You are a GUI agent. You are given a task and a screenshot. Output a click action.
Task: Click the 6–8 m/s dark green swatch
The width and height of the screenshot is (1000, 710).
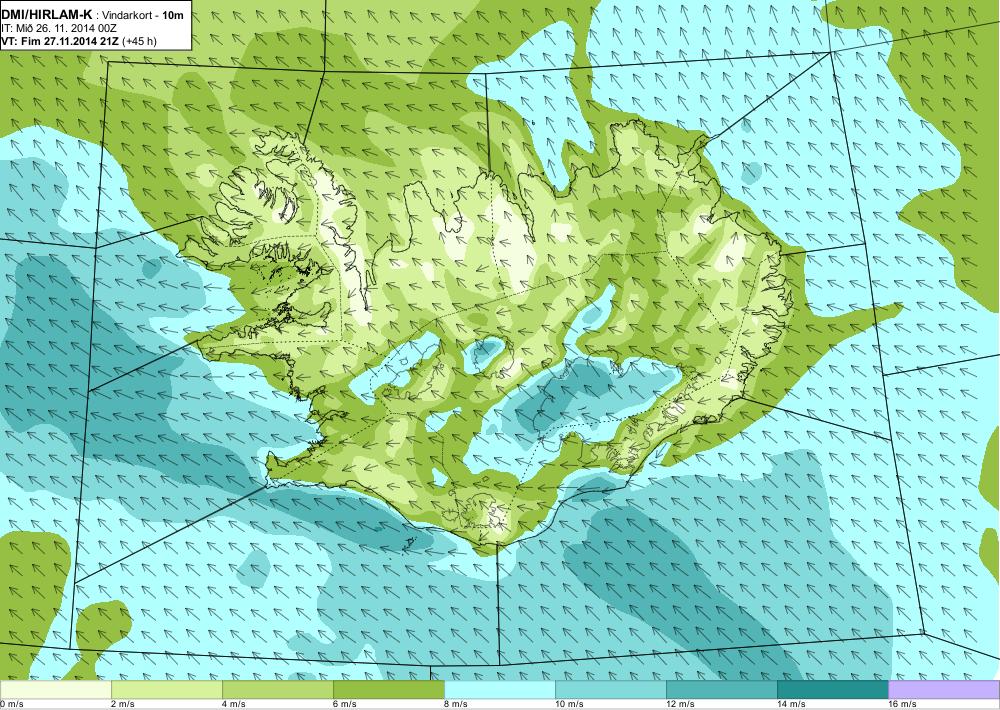tap(389, 690)
